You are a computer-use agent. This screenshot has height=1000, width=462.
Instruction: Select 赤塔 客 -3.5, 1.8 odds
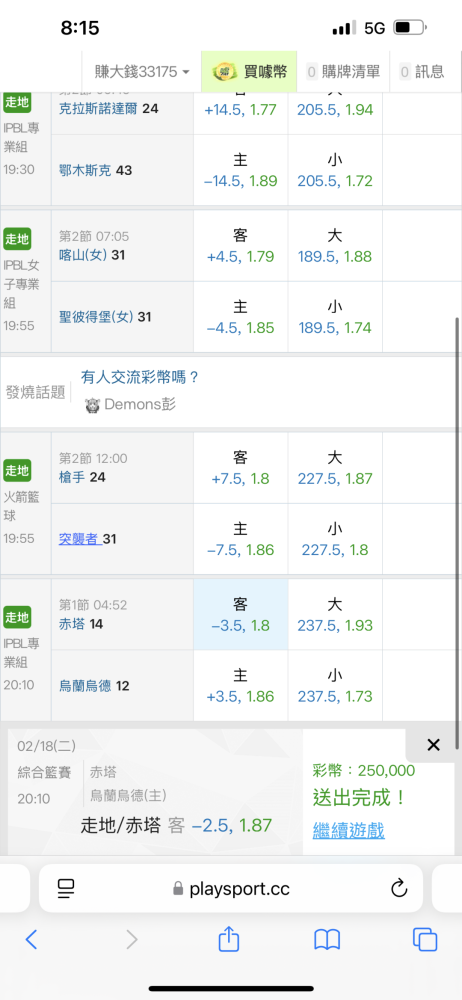(241, 614)
